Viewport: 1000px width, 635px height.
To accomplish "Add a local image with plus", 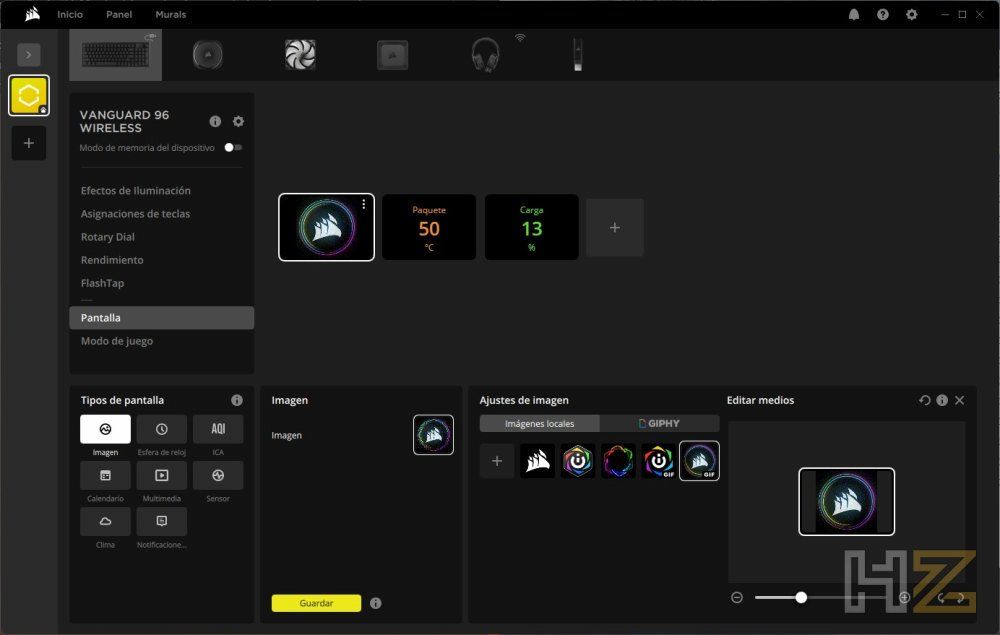I will (497, 461).
